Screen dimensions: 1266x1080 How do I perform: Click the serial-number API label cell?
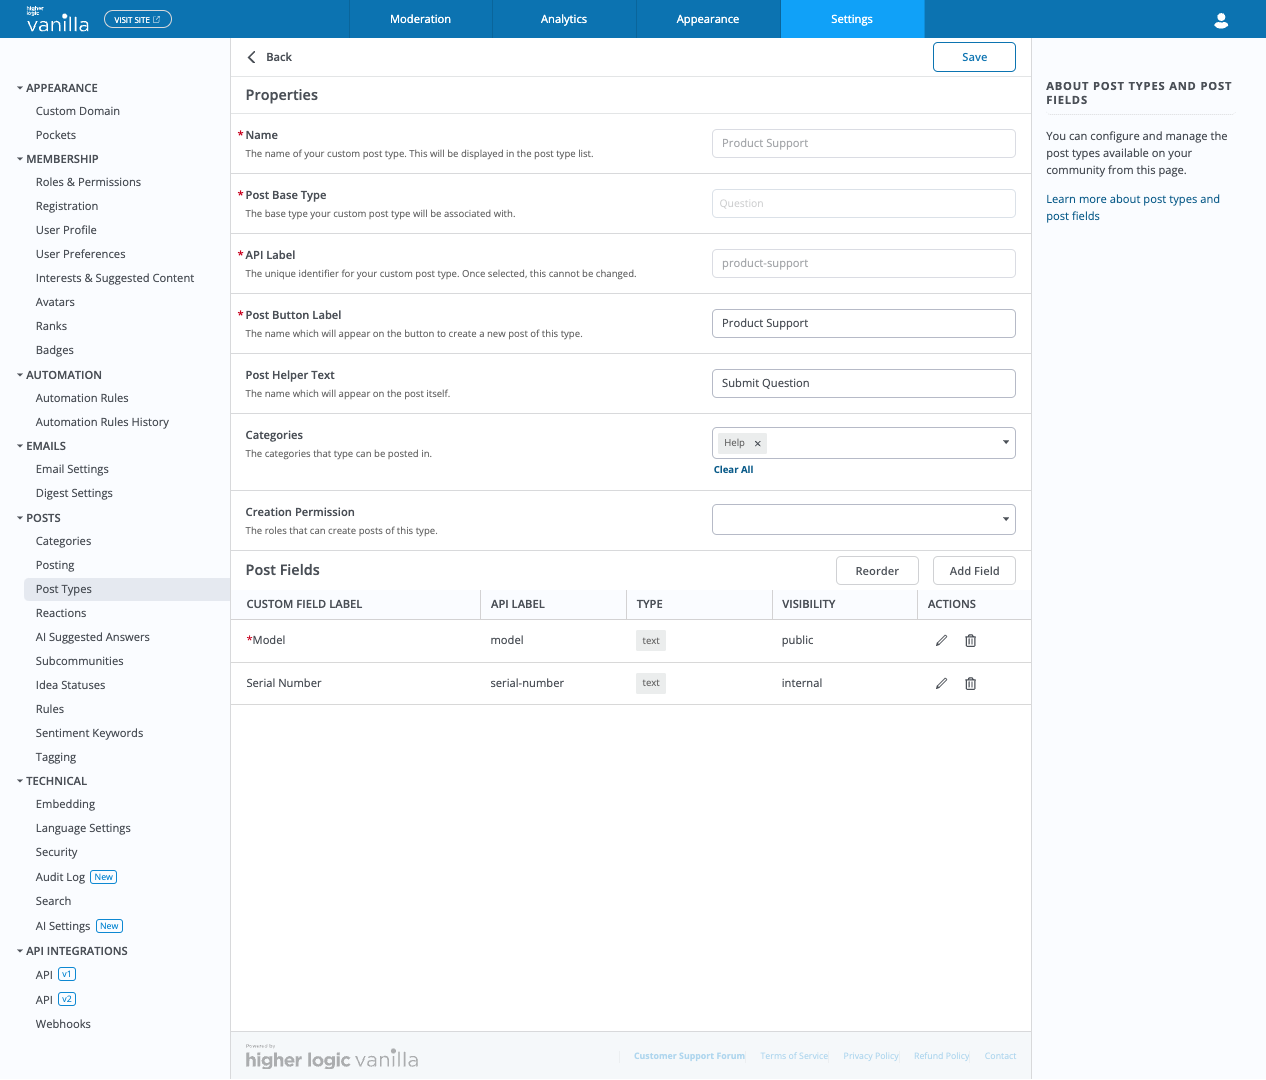527,683
